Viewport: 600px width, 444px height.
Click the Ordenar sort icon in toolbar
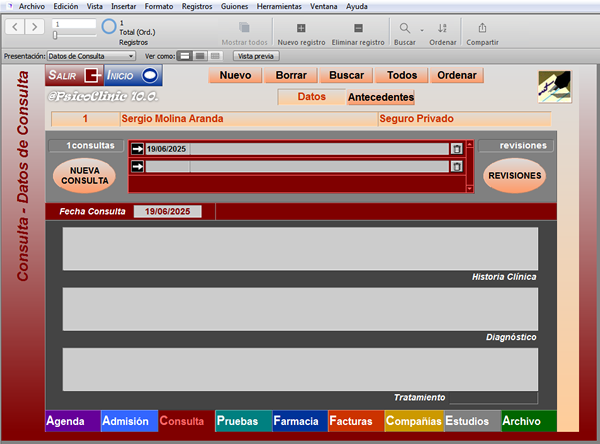pos(442,28)
